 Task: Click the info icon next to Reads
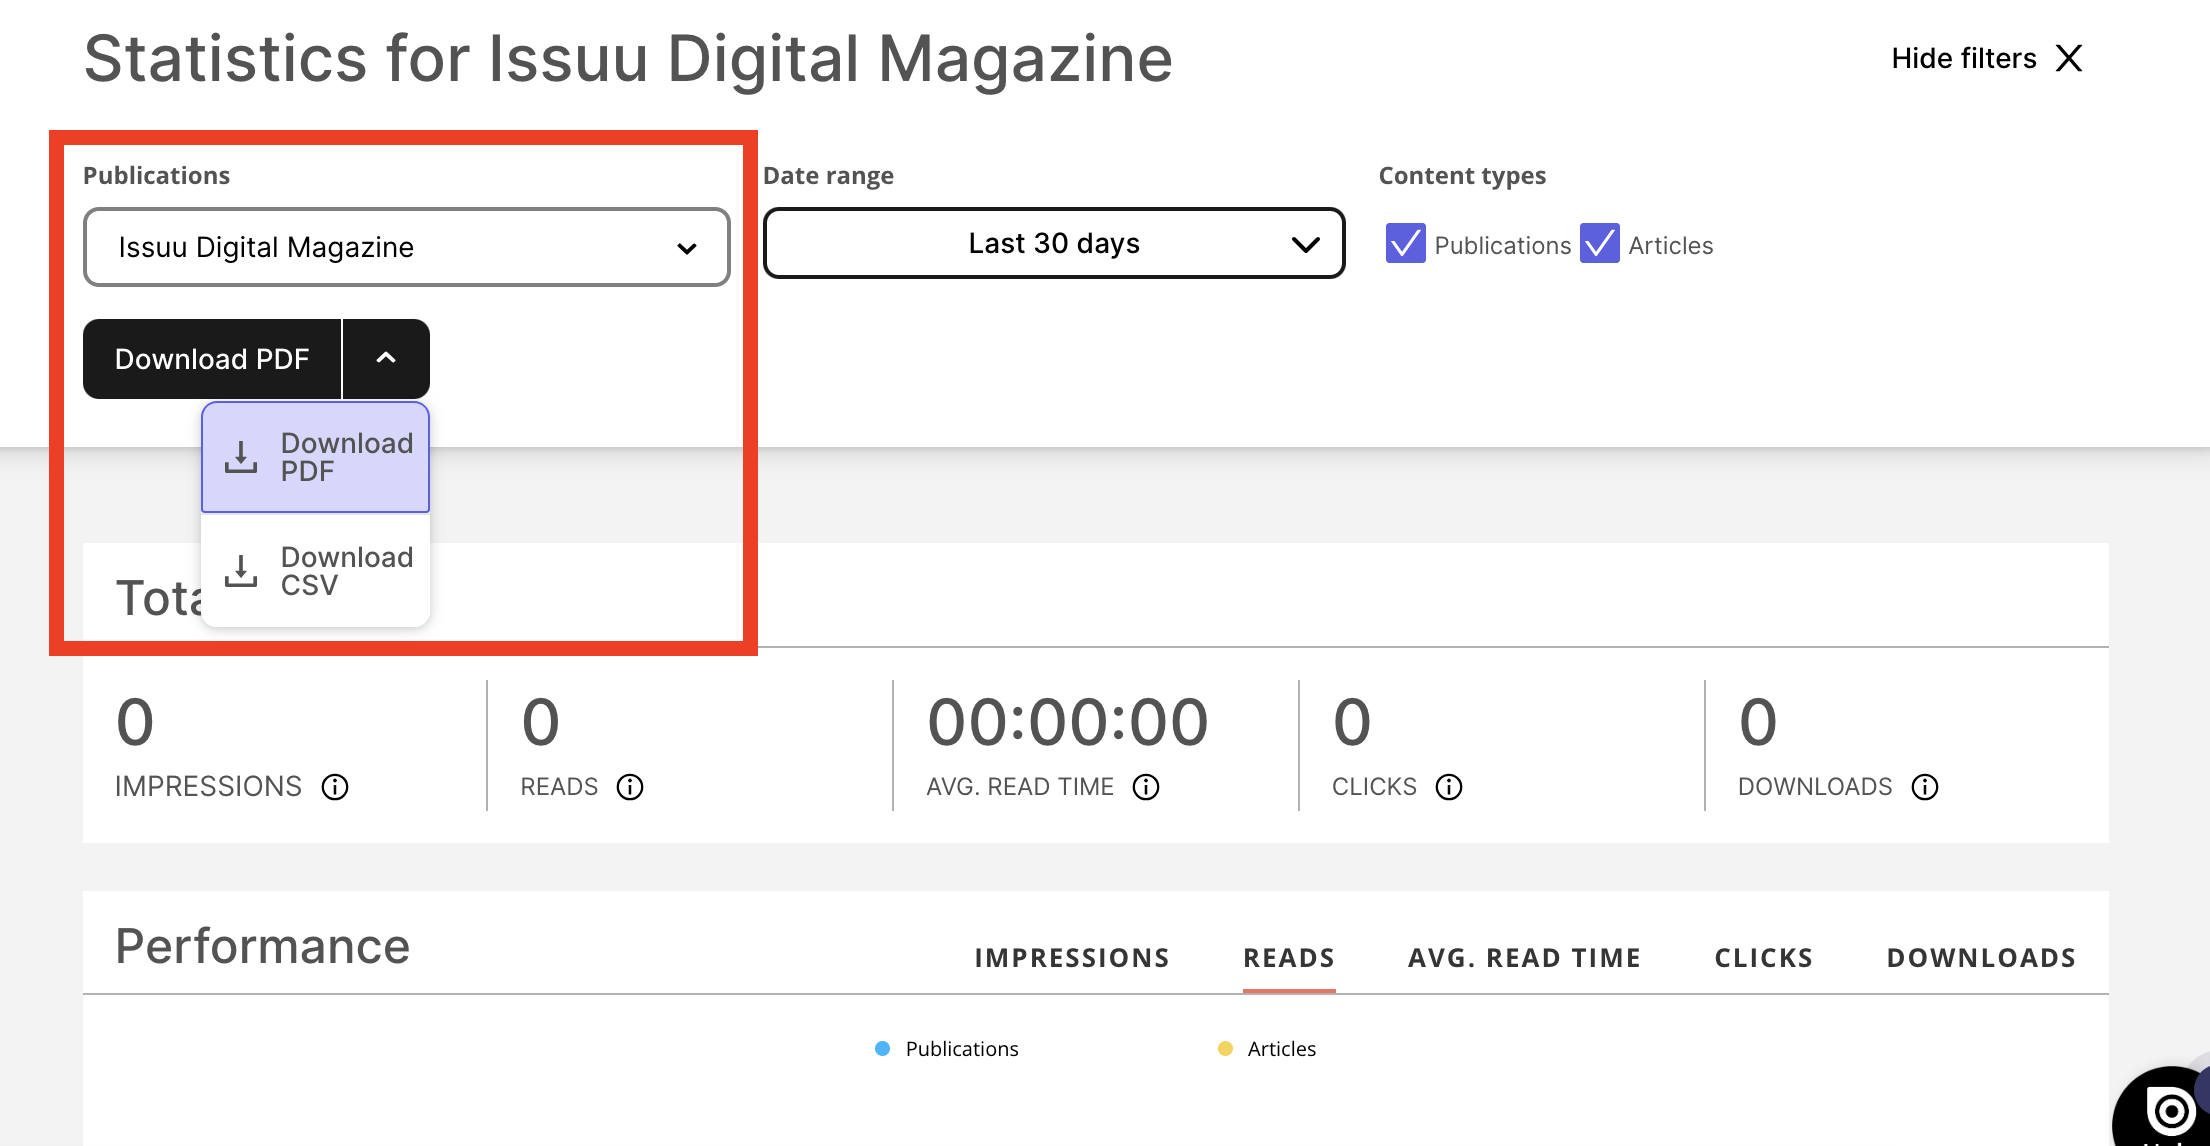coord(630,787)
